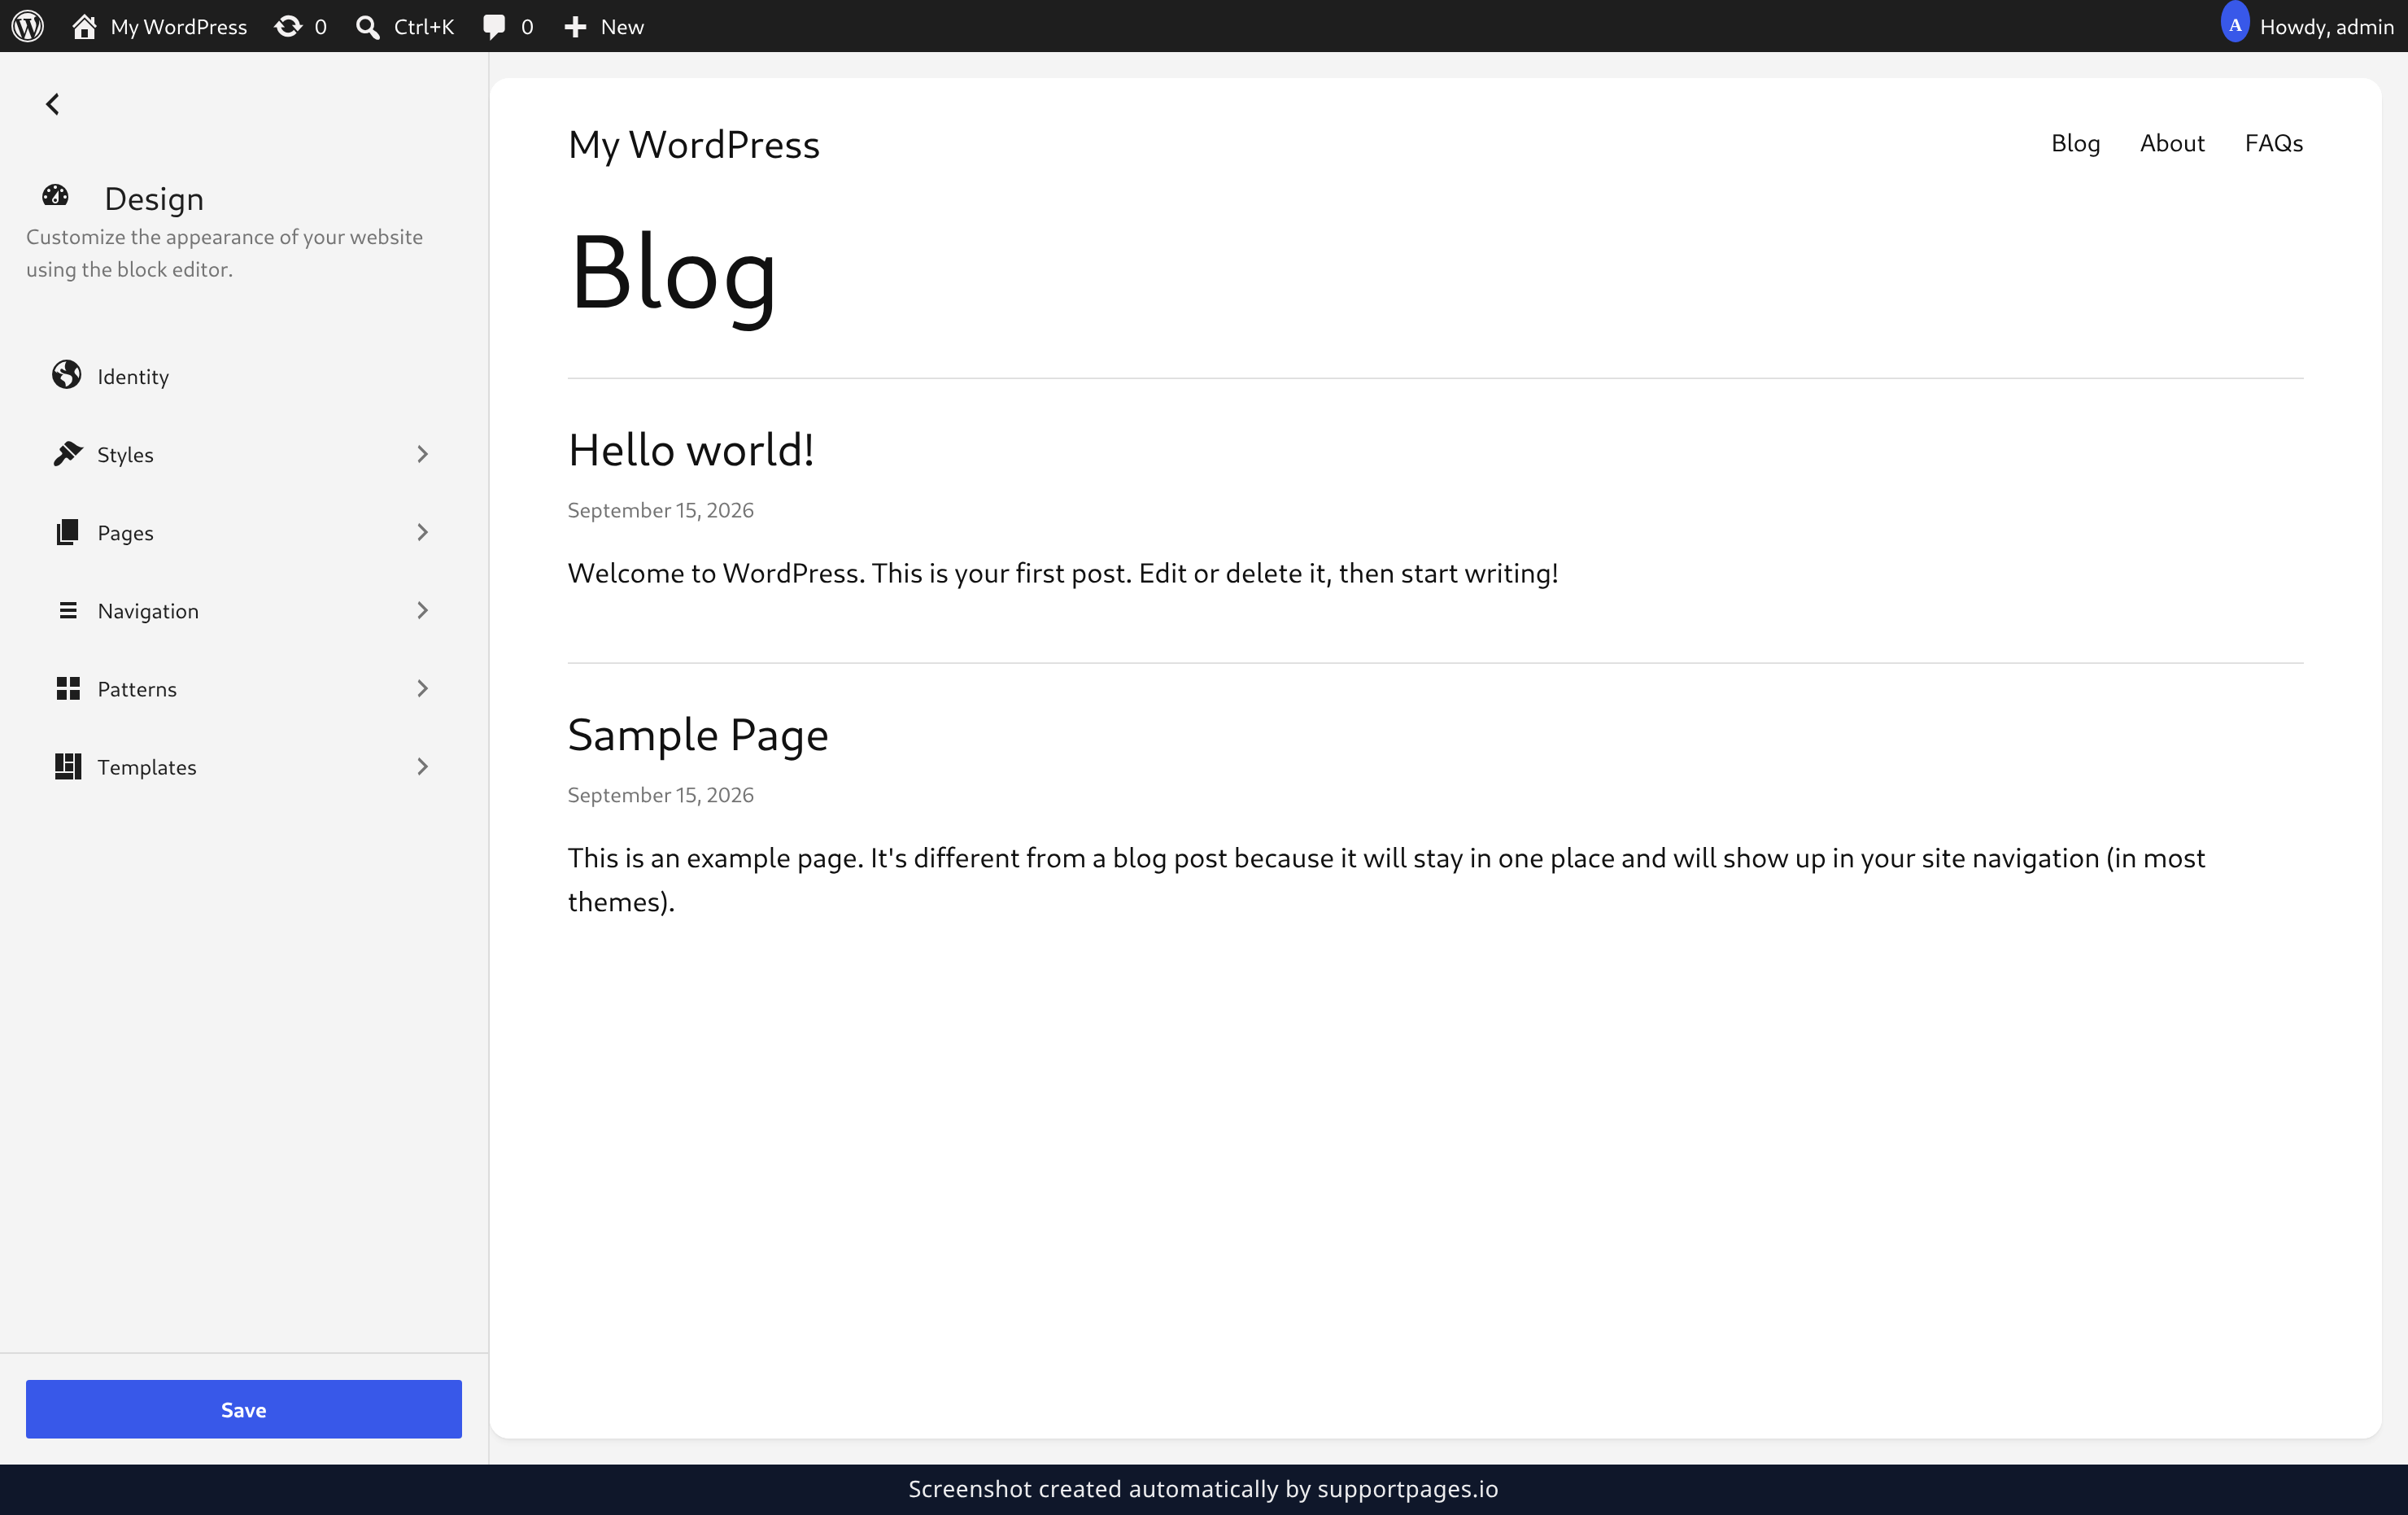Viewport: 2408px width, 1515px height.
Task: Click the Navigation list icon
Action: 68,610
